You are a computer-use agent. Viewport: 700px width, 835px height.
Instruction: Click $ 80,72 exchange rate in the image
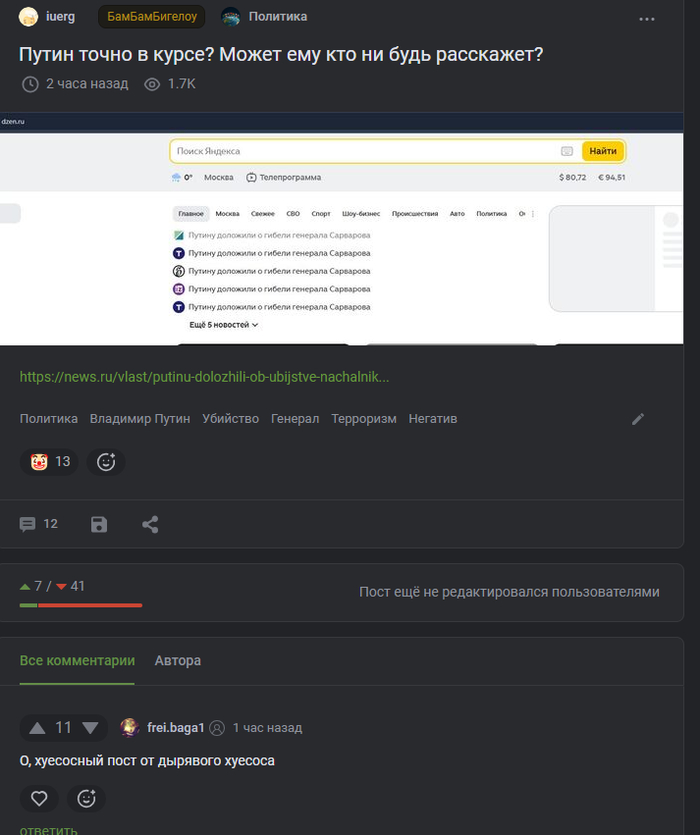pyautogui.click(x=572, y=177)
